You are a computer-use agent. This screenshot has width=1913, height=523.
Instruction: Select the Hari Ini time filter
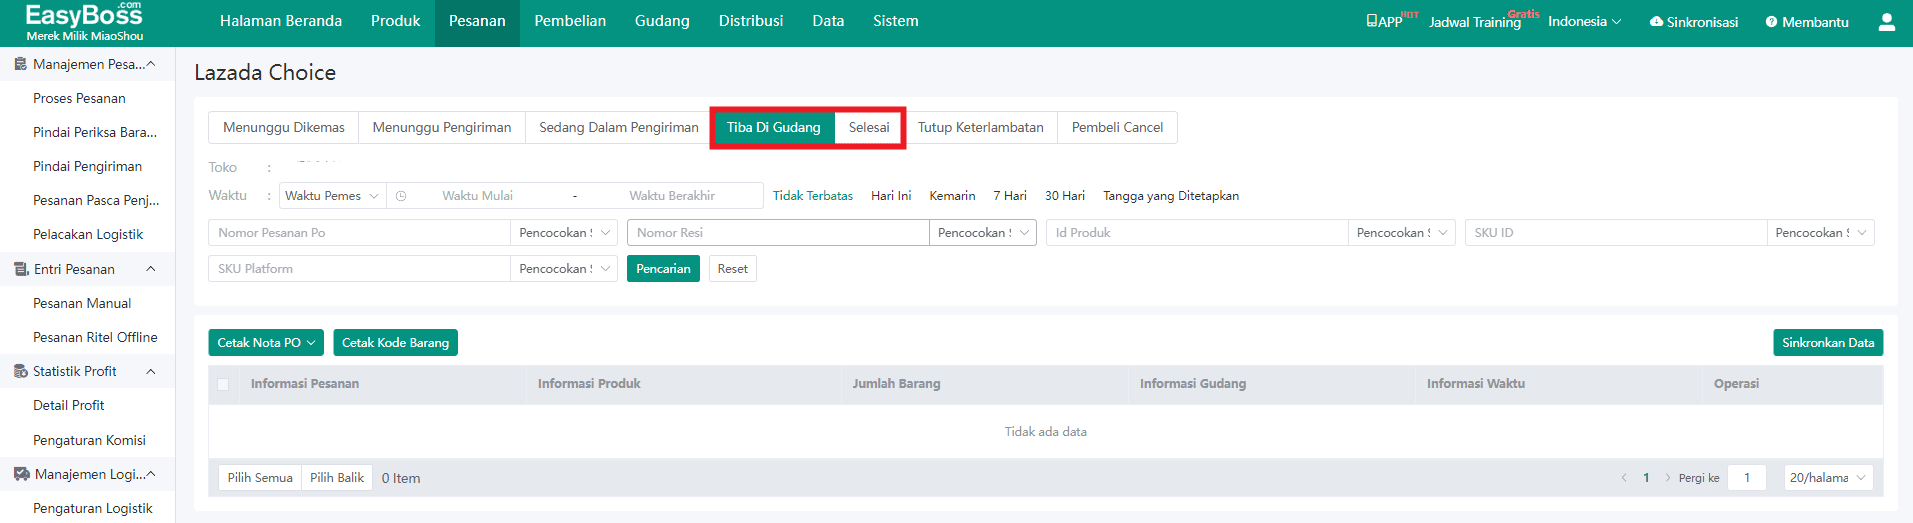891,196
